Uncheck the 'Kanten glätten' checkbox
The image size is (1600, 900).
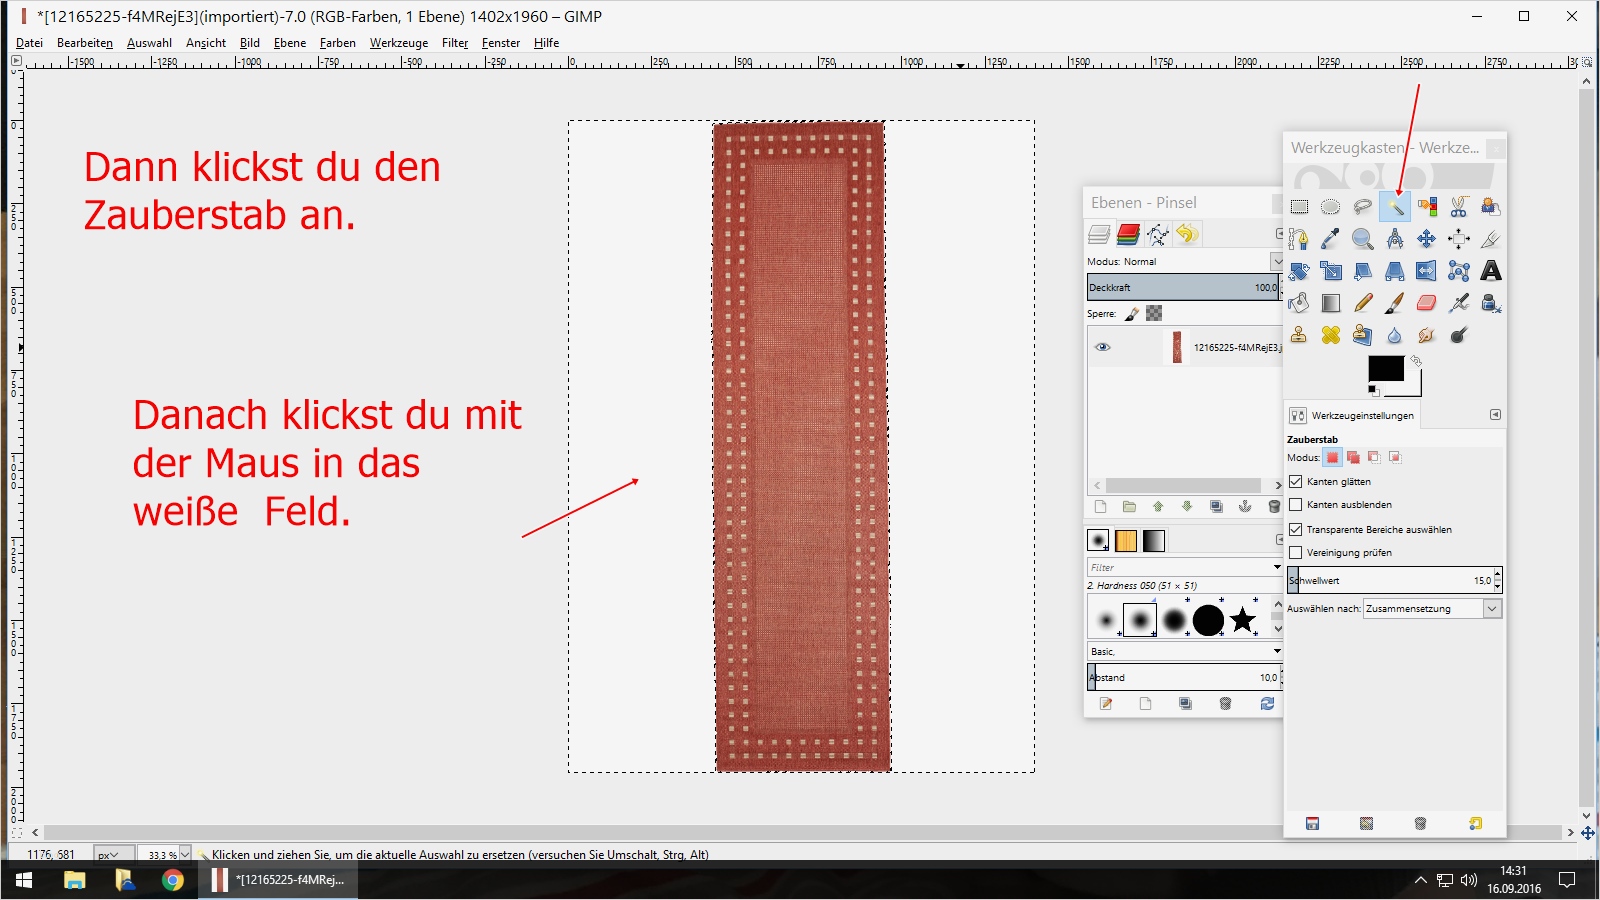[x=1296, y=482]
